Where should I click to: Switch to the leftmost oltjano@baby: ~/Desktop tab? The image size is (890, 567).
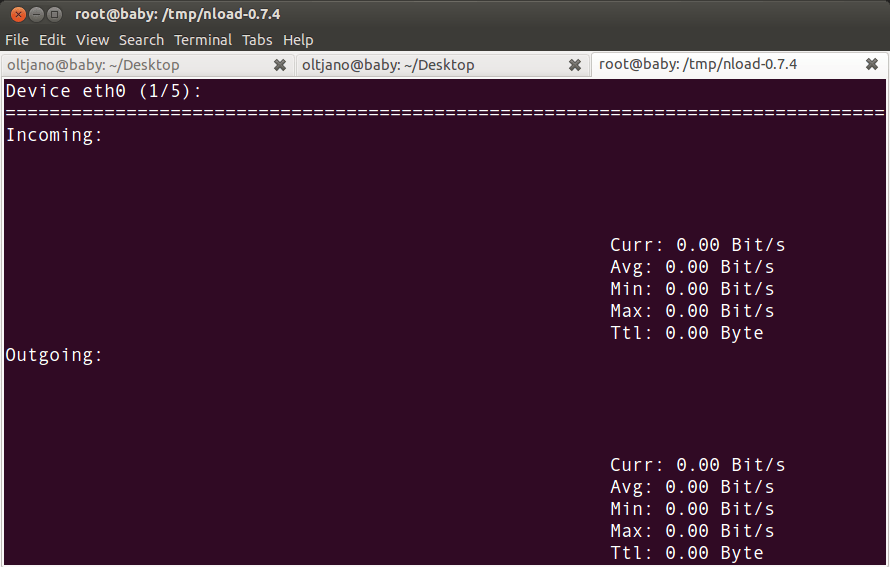[93, 65]
